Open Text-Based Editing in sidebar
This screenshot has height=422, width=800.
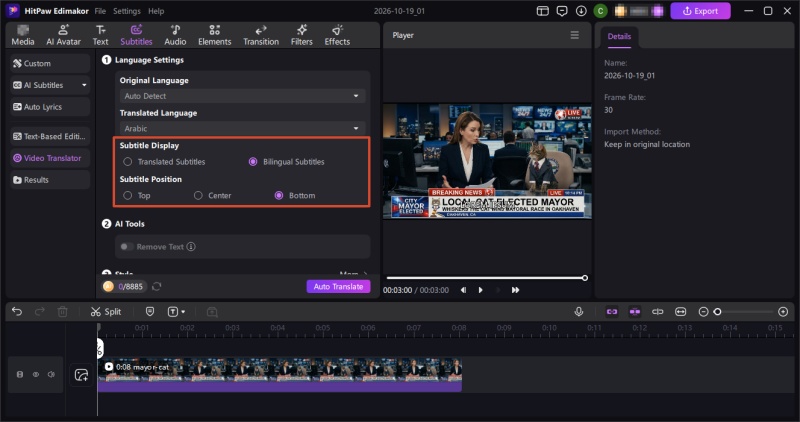click(50, 136)
